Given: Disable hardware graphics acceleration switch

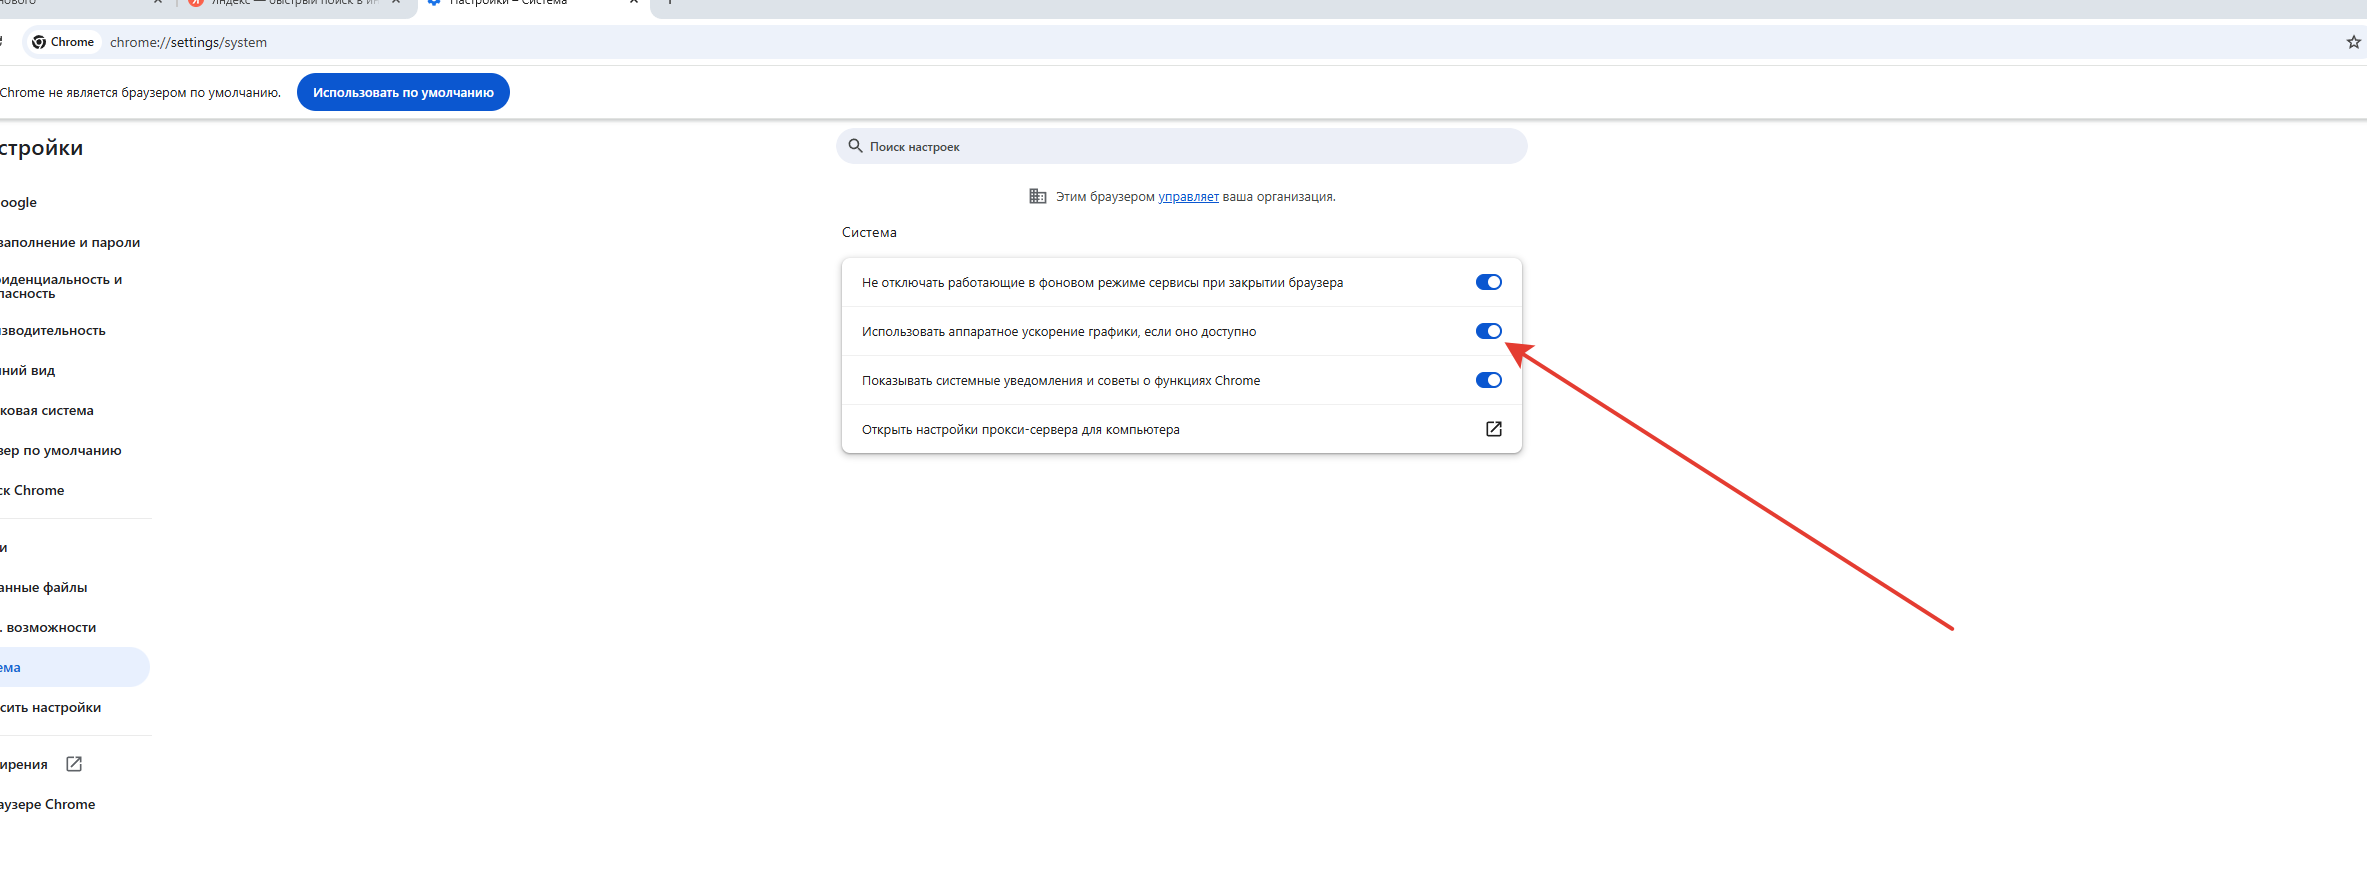Looking at the screenshot, I should [1488, 331].
